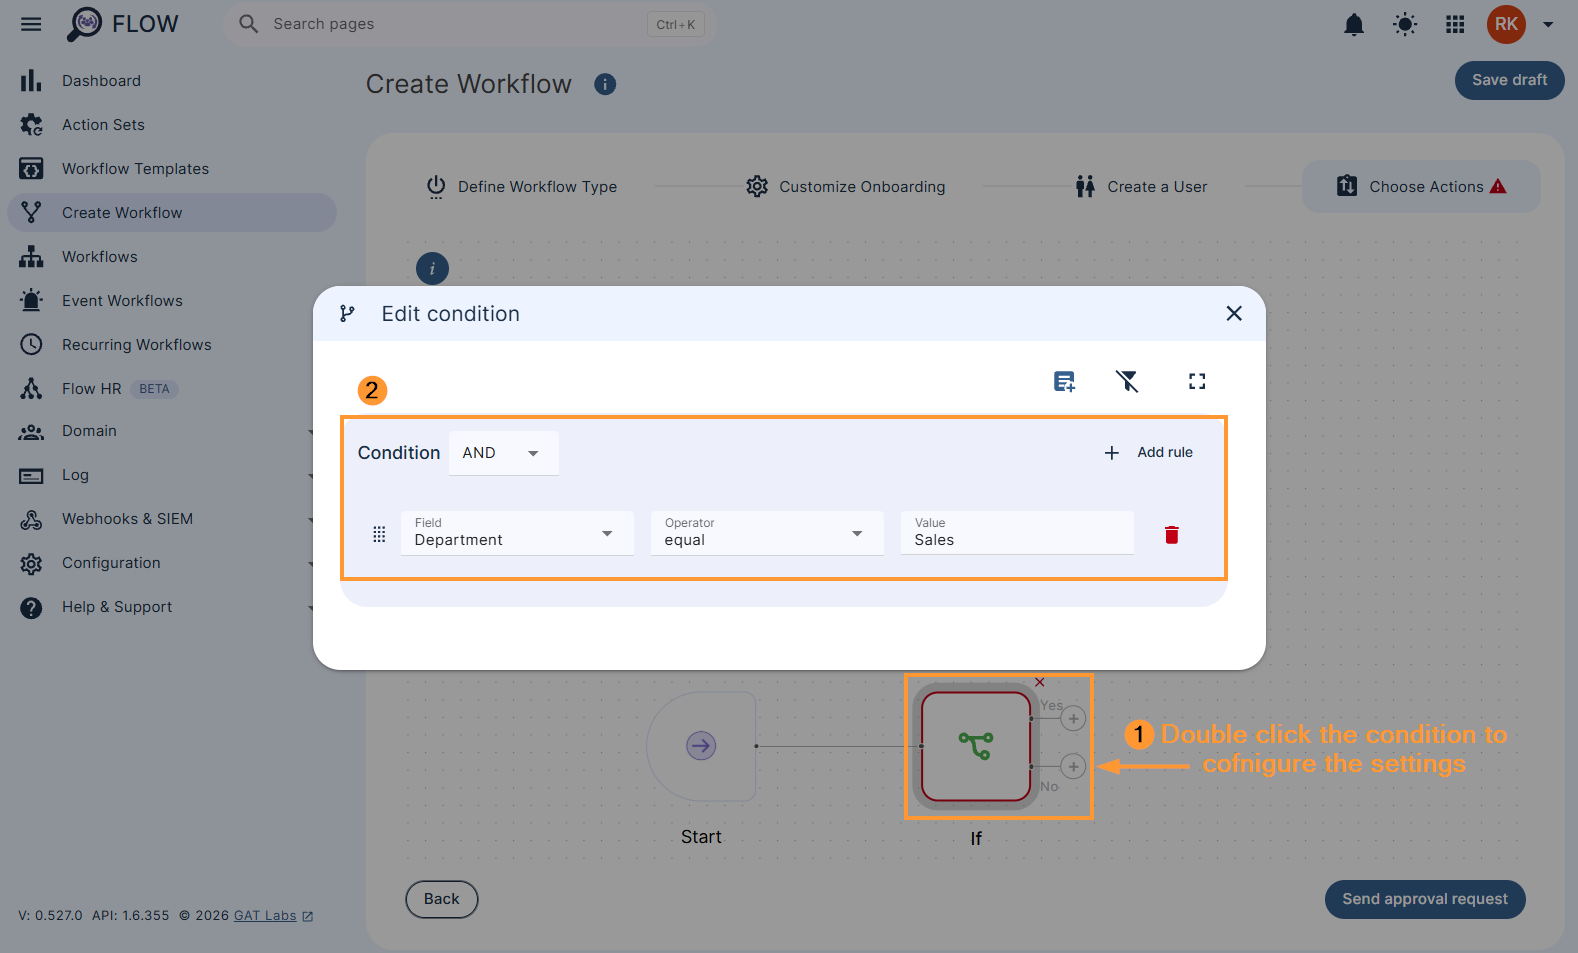Click the Configuration gear icon

coord(31,563)
